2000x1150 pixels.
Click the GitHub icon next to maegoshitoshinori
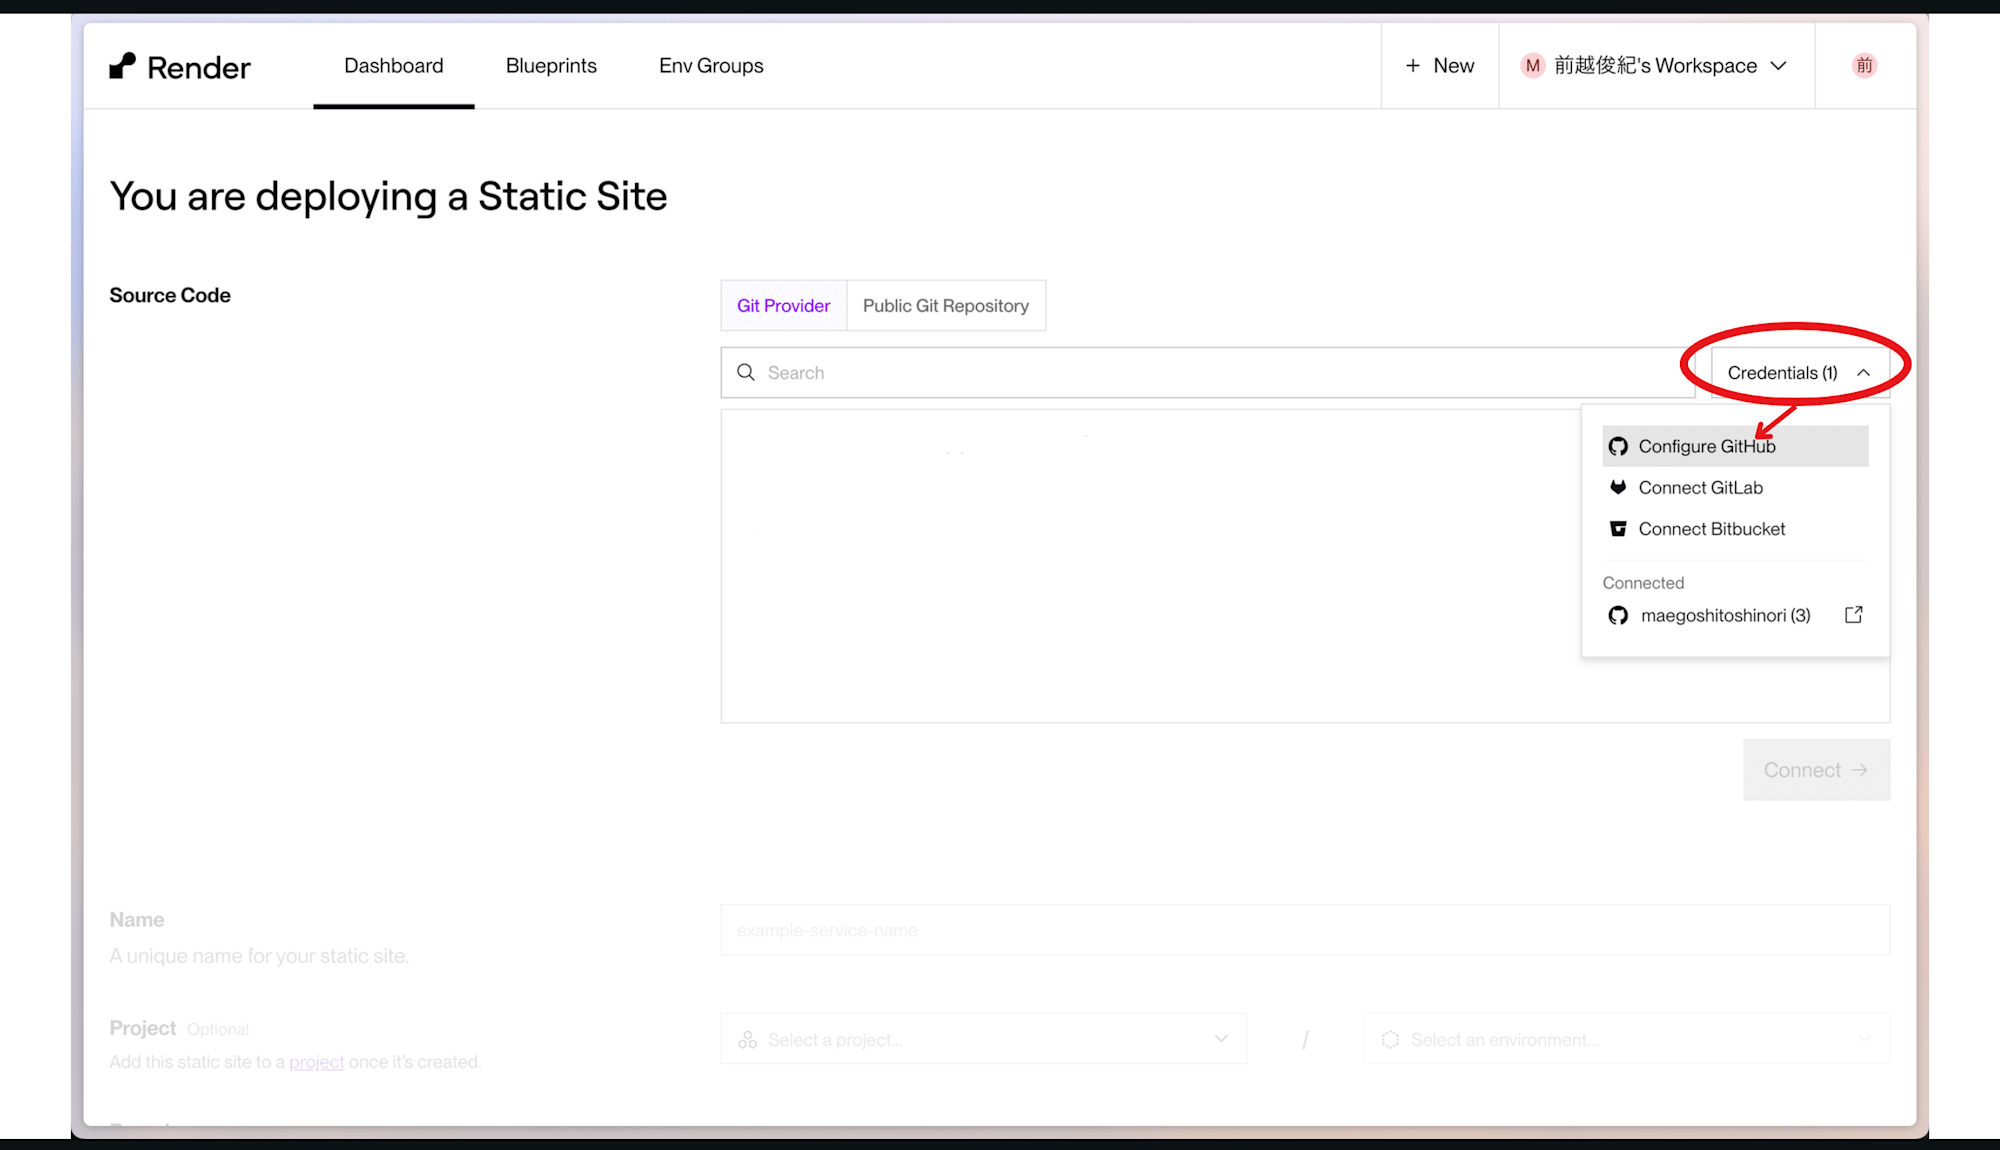1618,616
